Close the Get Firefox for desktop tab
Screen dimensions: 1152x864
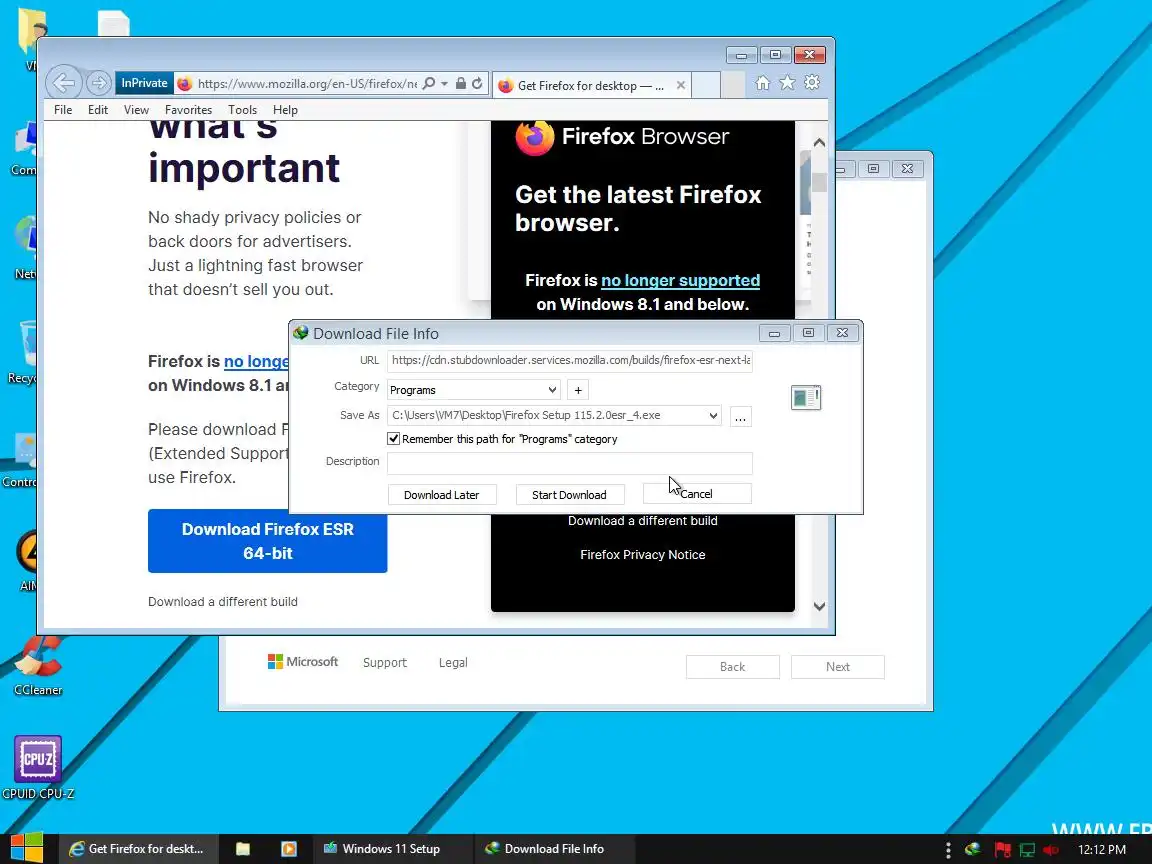tap(681, 85)
